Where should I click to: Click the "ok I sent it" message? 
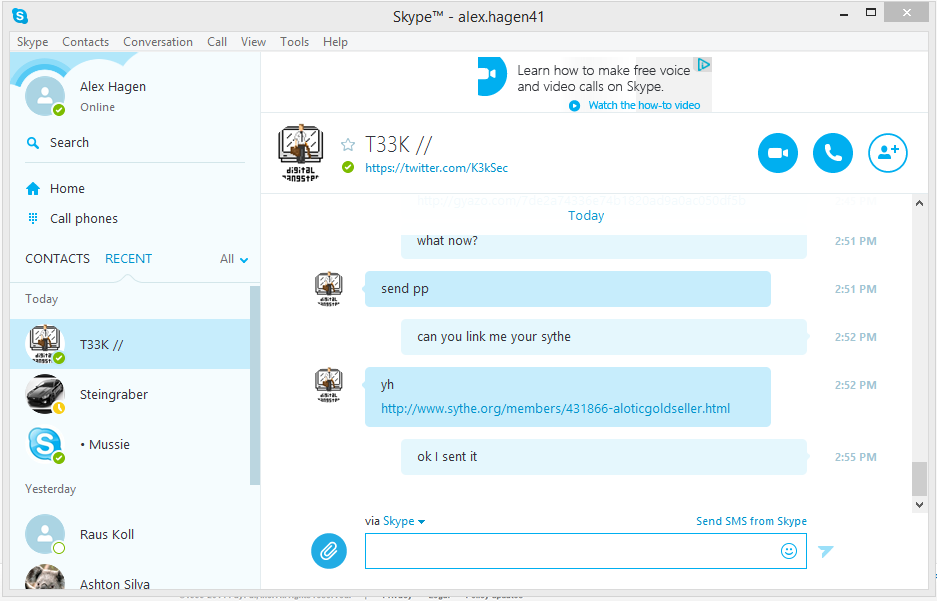click(x=604, y=457)
